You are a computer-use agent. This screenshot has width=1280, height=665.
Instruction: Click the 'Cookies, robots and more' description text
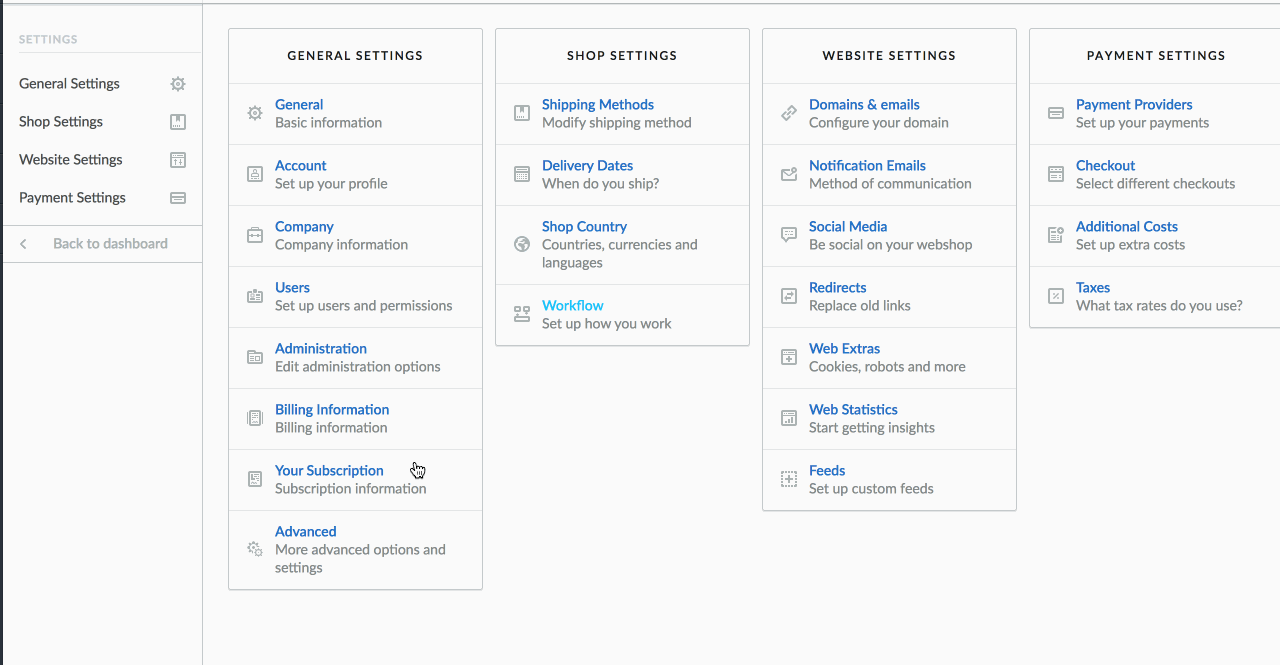[x=887, y=367]
